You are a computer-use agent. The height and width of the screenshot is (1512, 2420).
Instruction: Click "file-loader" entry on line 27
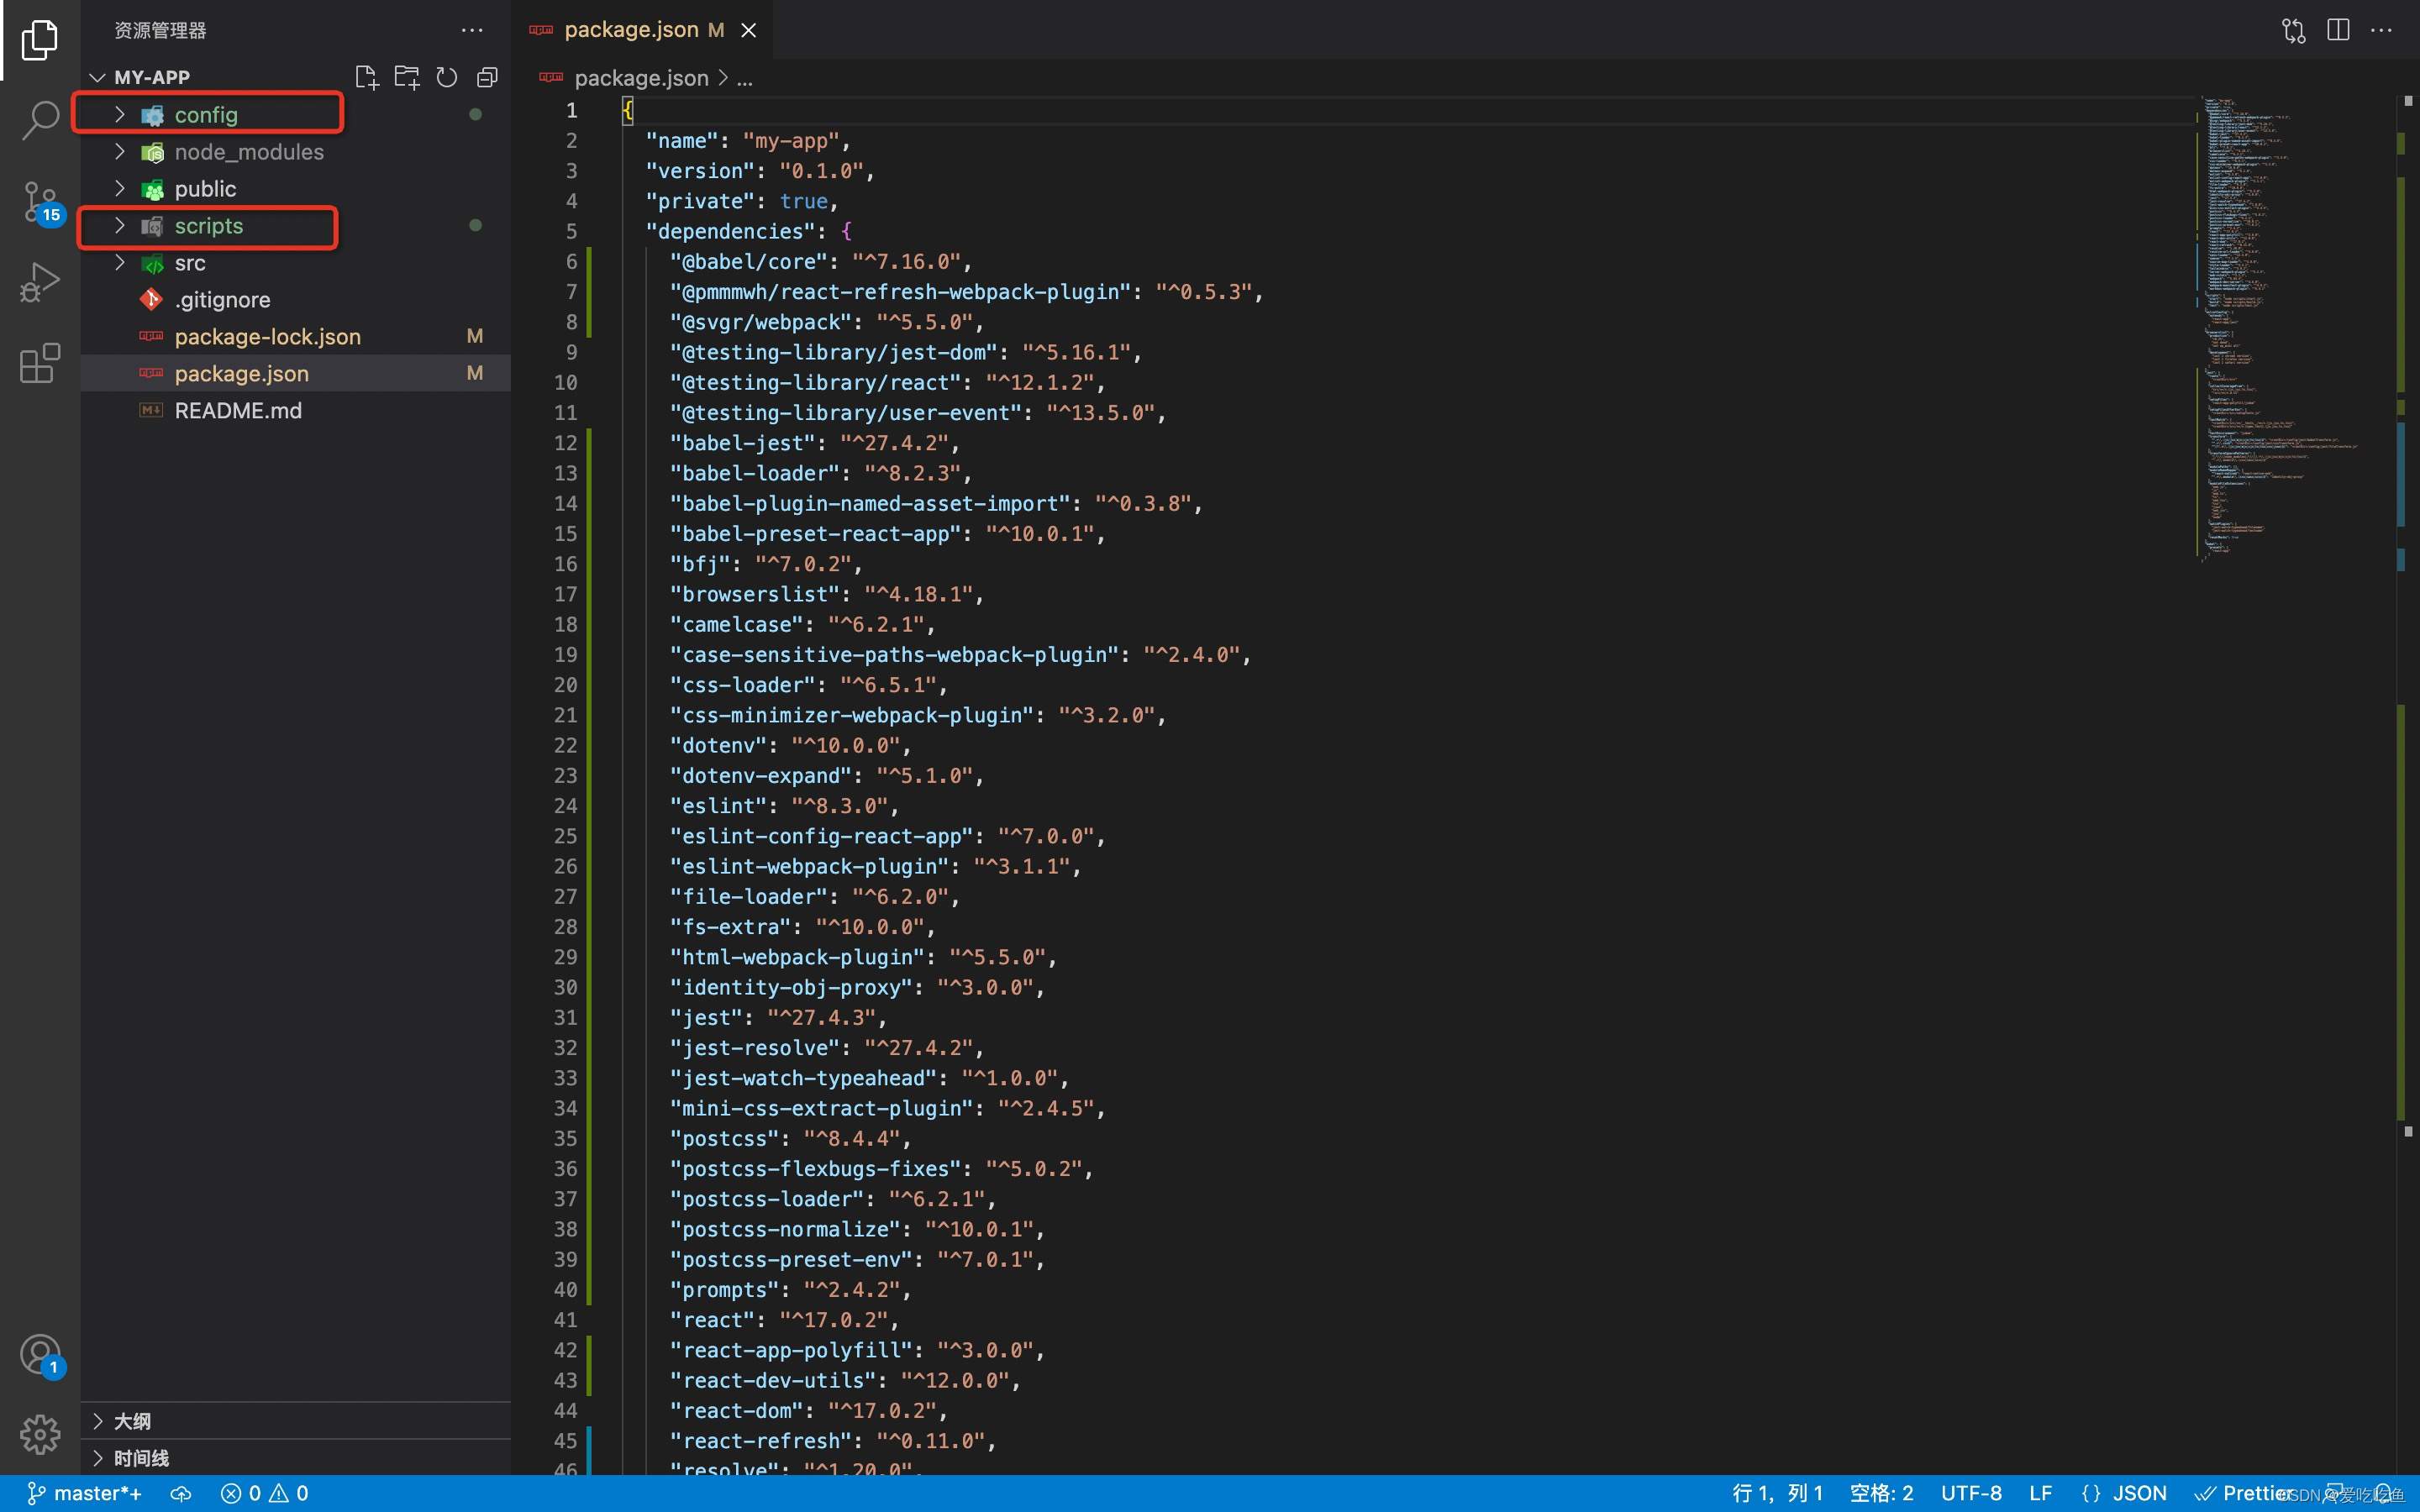pyautogui.click(x=813, y=897)
